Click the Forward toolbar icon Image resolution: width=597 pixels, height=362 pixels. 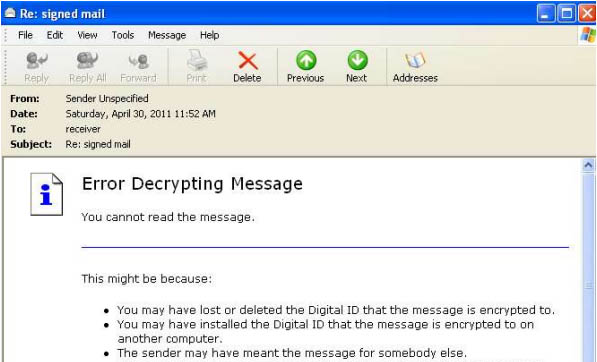pos(138,61)
